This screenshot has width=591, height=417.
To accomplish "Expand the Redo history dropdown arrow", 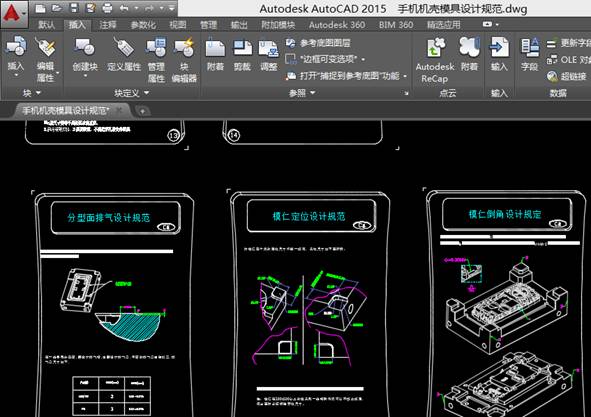I will coord(162,8).
